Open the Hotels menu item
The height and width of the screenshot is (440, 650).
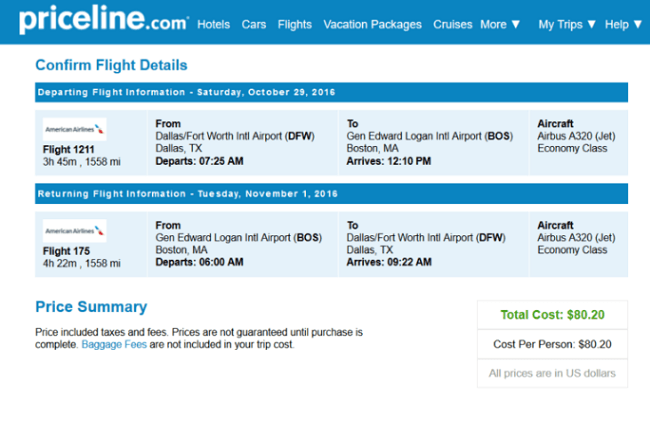pos(213,24)
